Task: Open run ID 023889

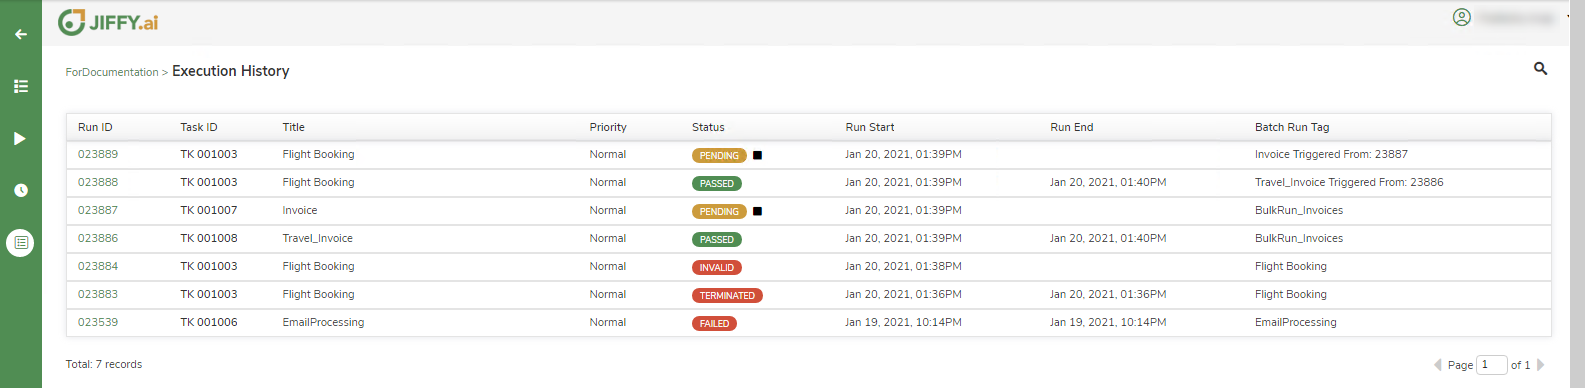Action: point(98,154)
